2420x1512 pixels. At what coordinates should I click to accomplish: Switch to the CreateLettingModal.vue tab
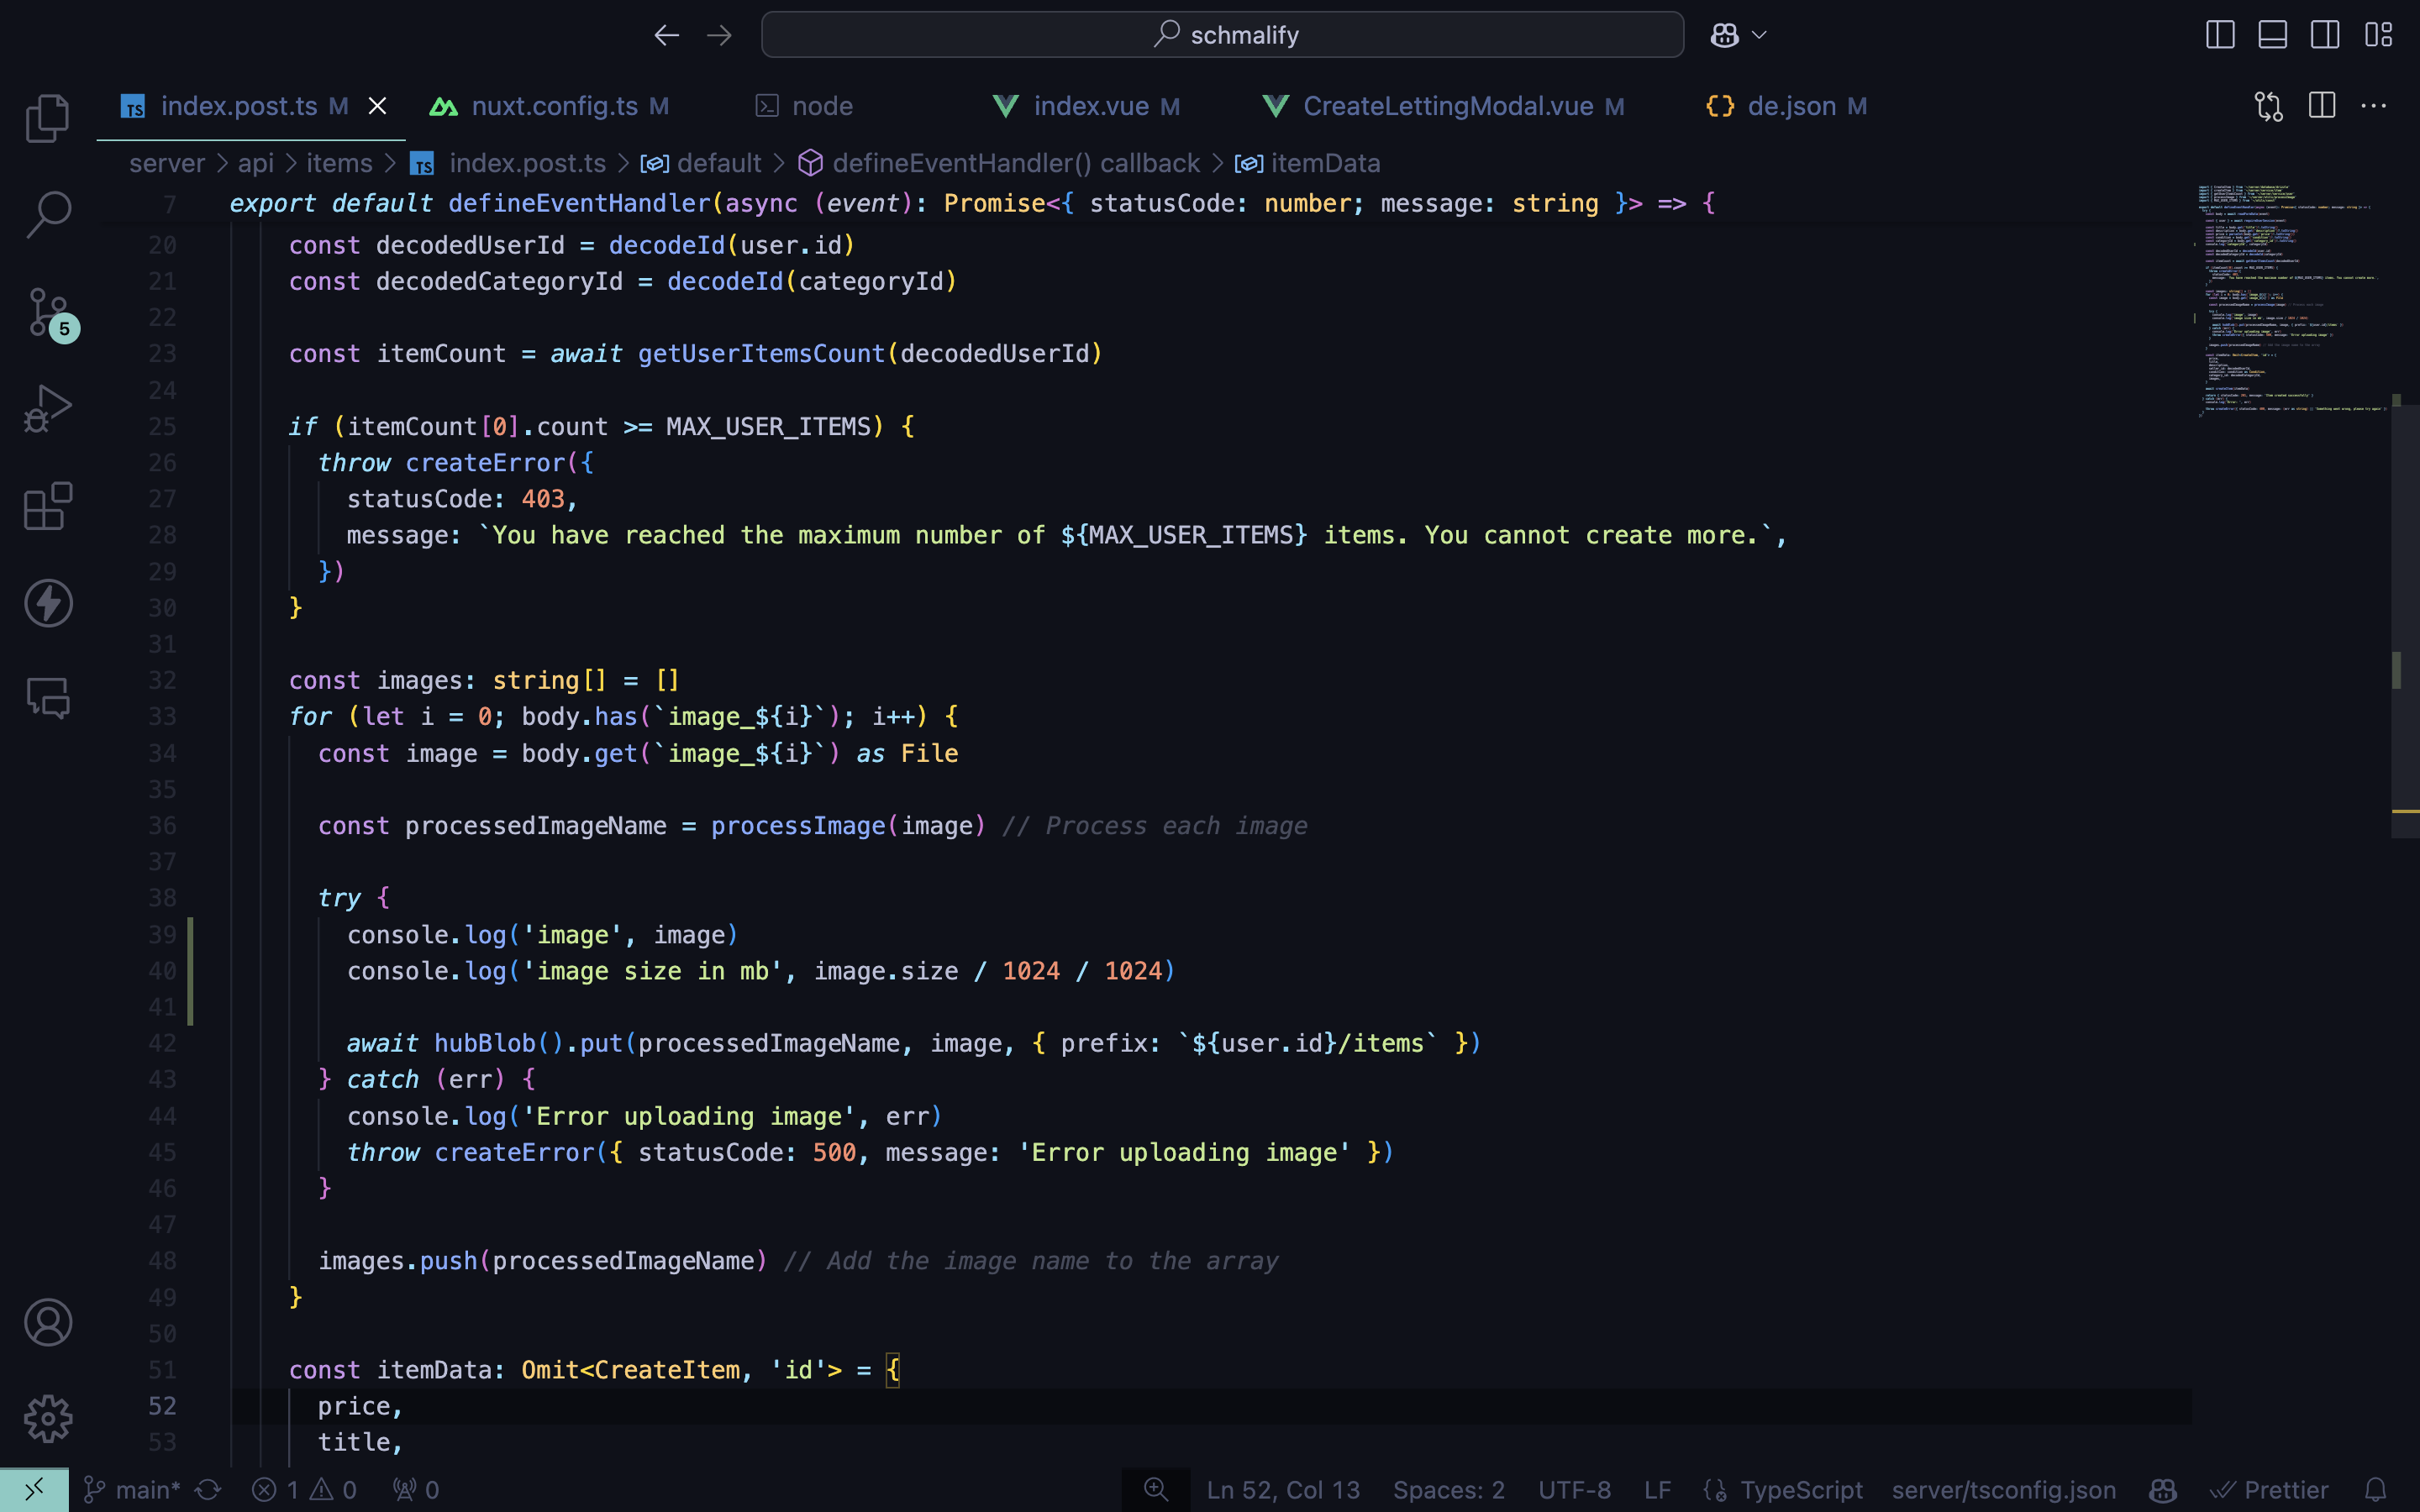[1447, 106]
